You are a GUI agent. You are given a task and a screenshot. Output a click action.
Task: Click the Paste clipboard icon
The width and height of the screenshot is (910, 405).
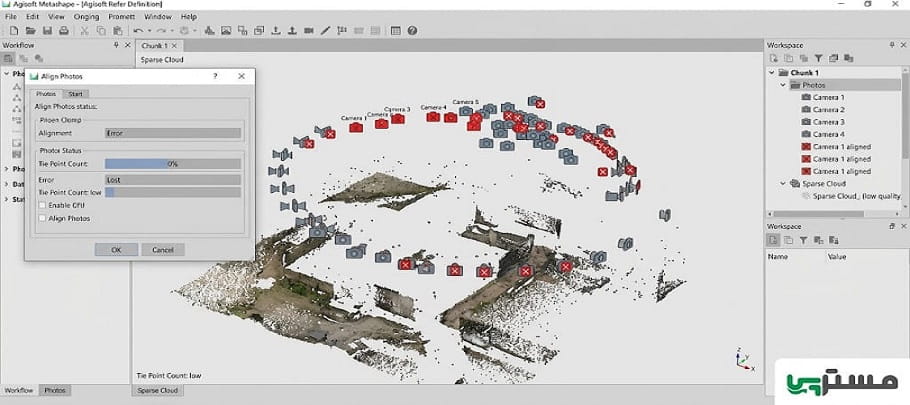point(118,31)
